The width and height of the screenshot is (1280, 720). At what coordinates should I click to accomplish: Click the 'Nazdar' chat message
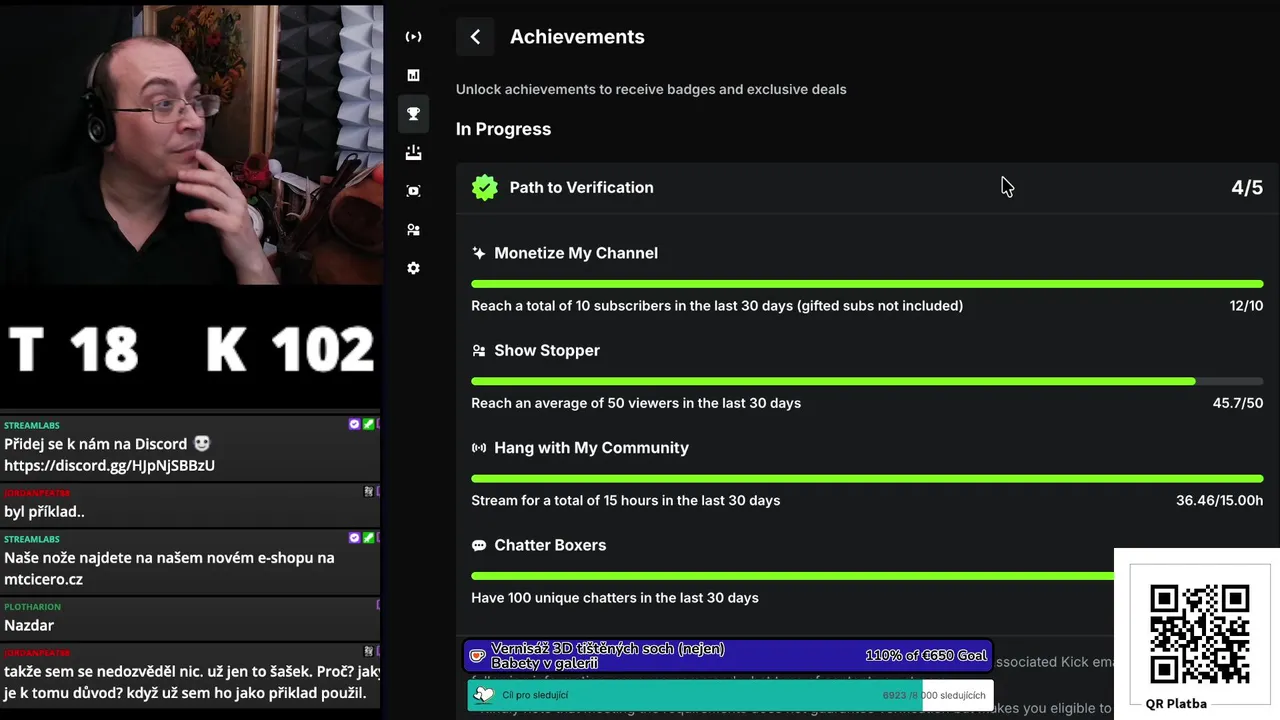pyautogui.click(x=29, y=625)
